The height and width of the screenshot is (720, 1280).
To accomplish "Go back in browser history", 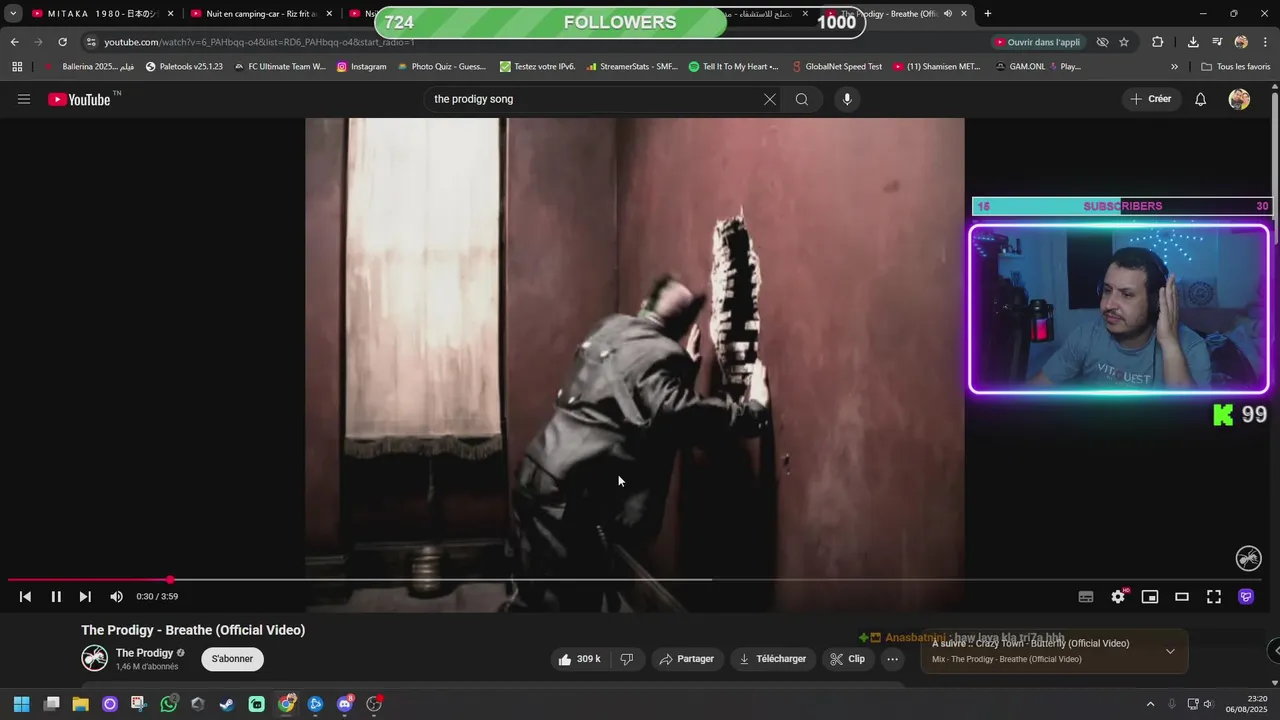I will [14, 42].
